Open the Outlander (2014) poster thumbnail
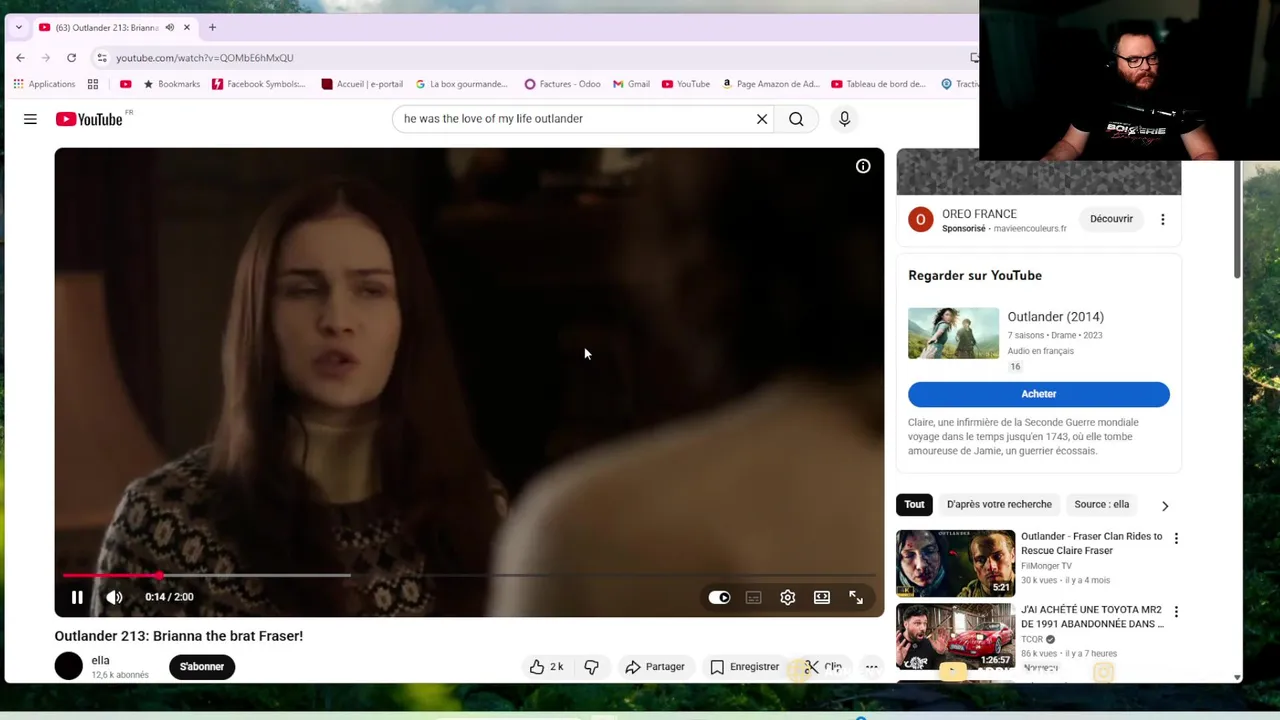Image resolution: width=1280 pixels, height=720 pixels. tap(953, 333)
